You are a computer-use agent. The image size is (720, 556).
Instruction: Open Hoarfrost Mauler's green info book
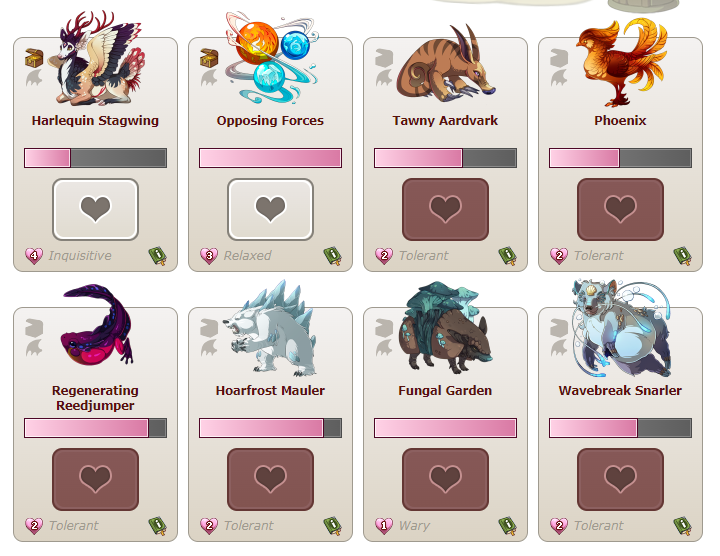pyautogui.click(x=332, y=526)
